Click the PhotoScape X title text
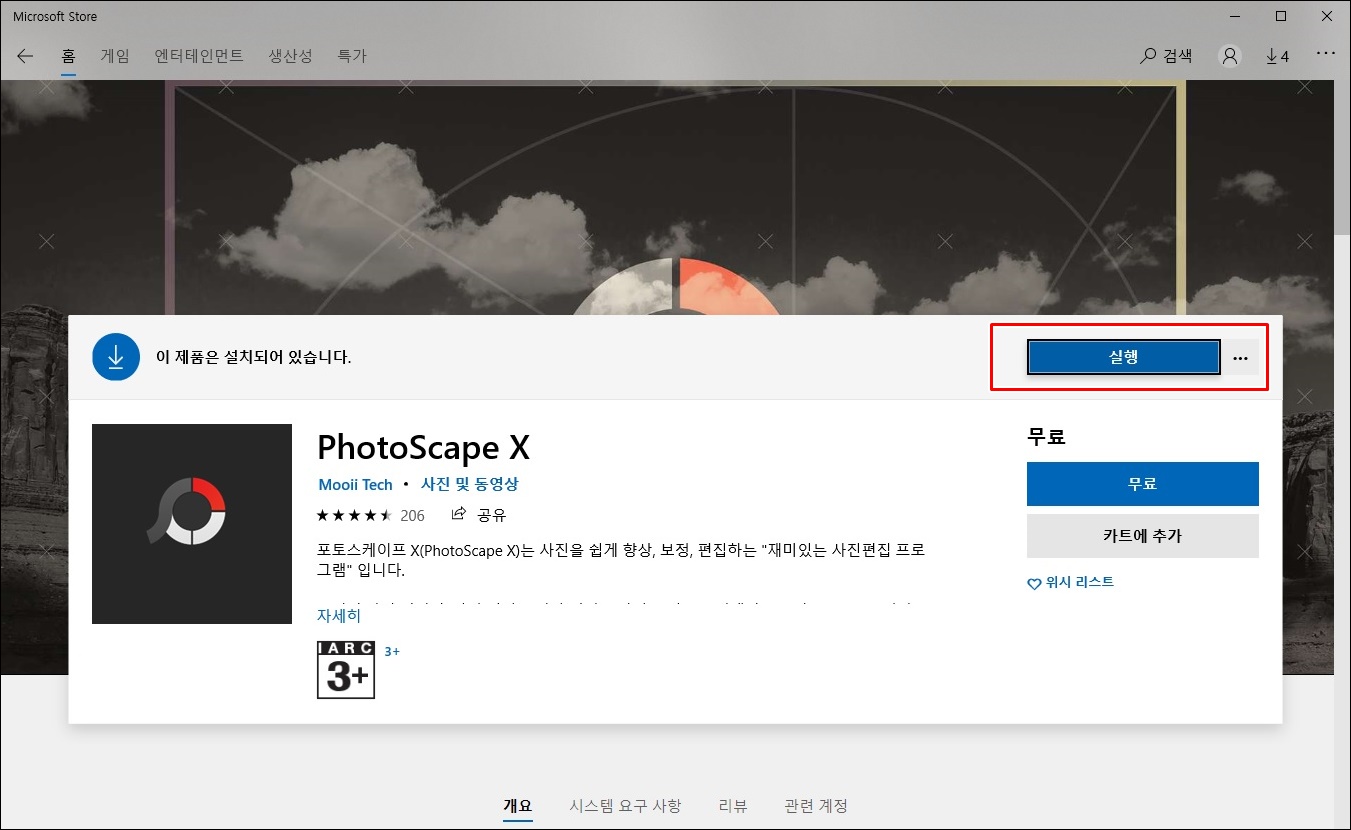Viewport: 1351px width, 830px height. (x=423, y=448)
